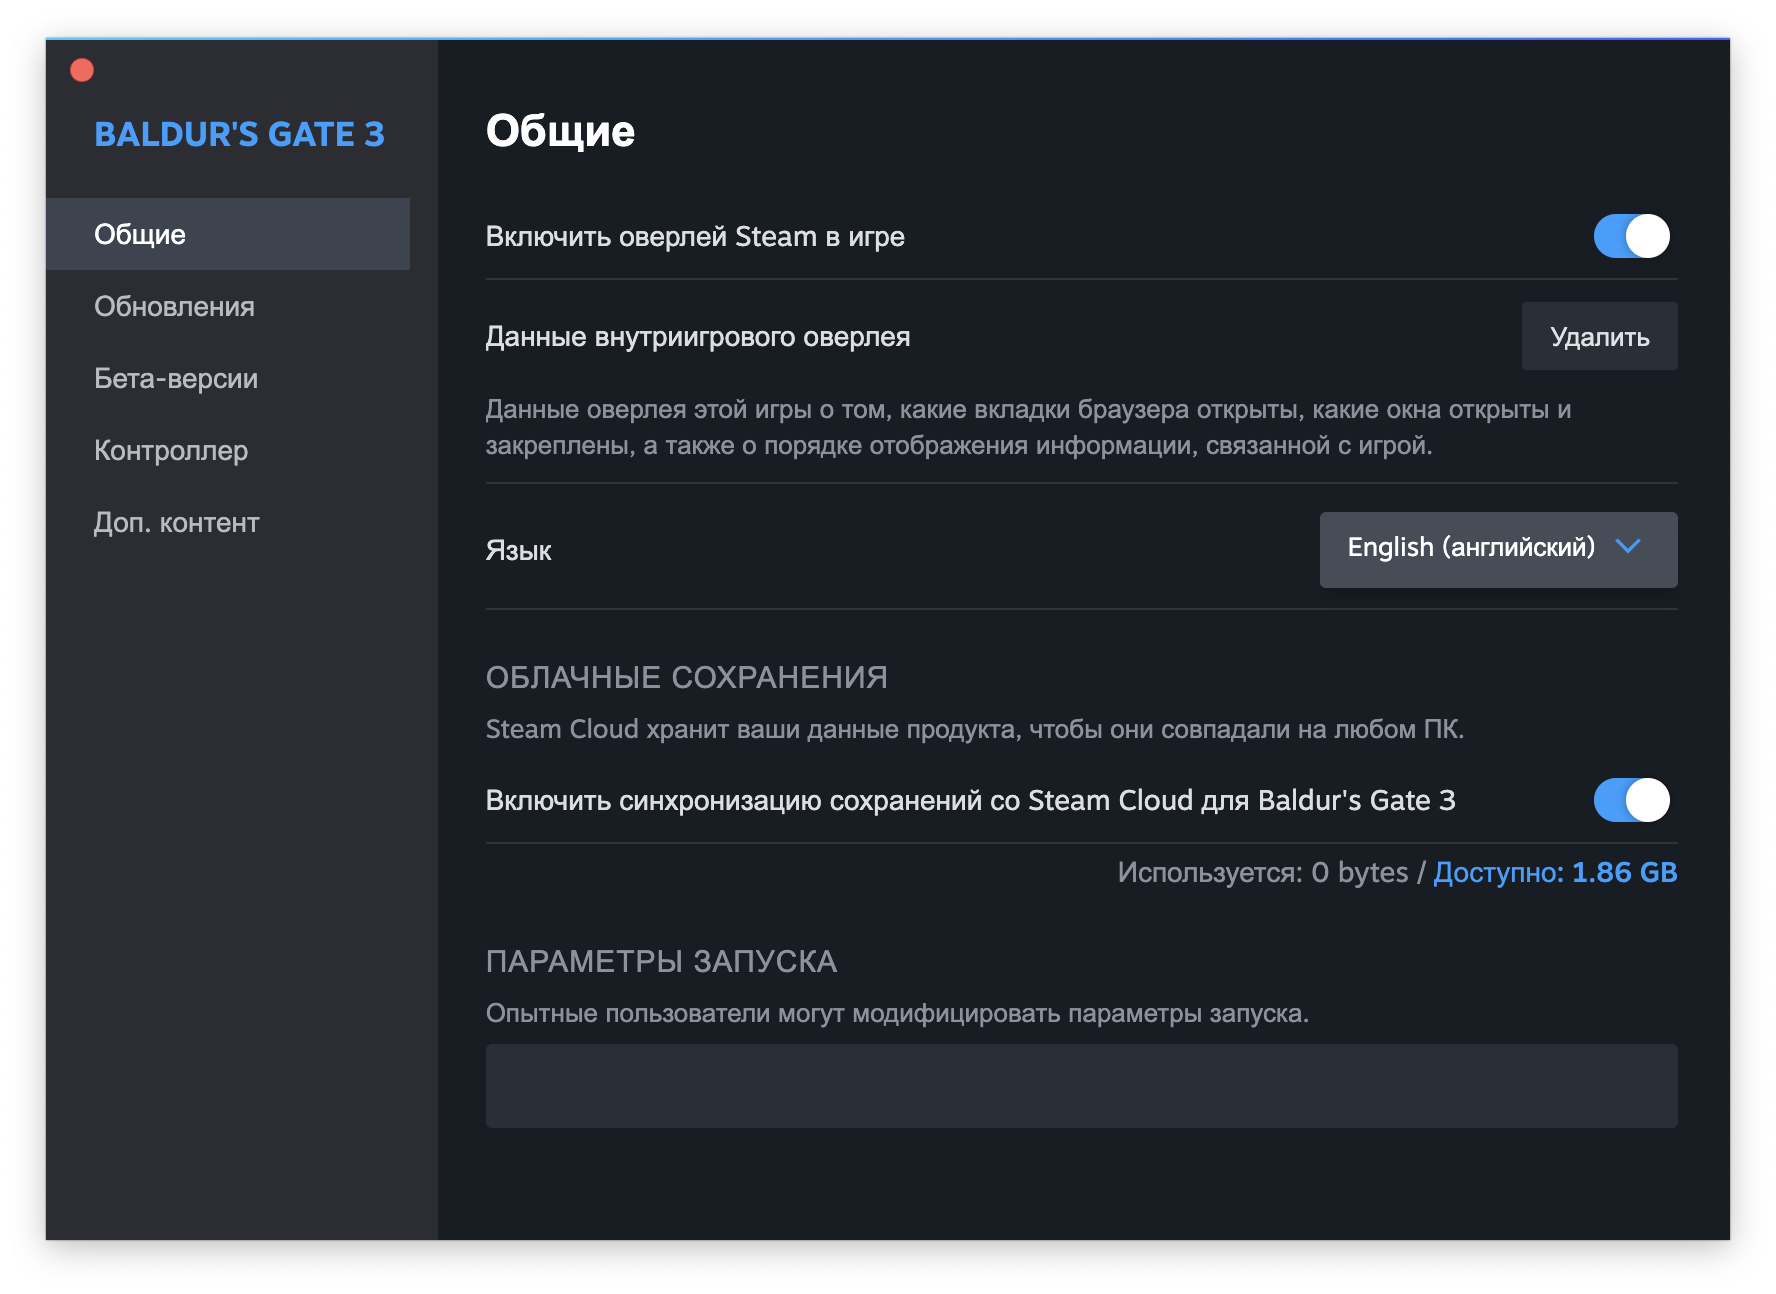
Task: Click the ОБЛАЧНЫЕ СОХРАНЕНИЯ section heading
Action: pos(686,678)
